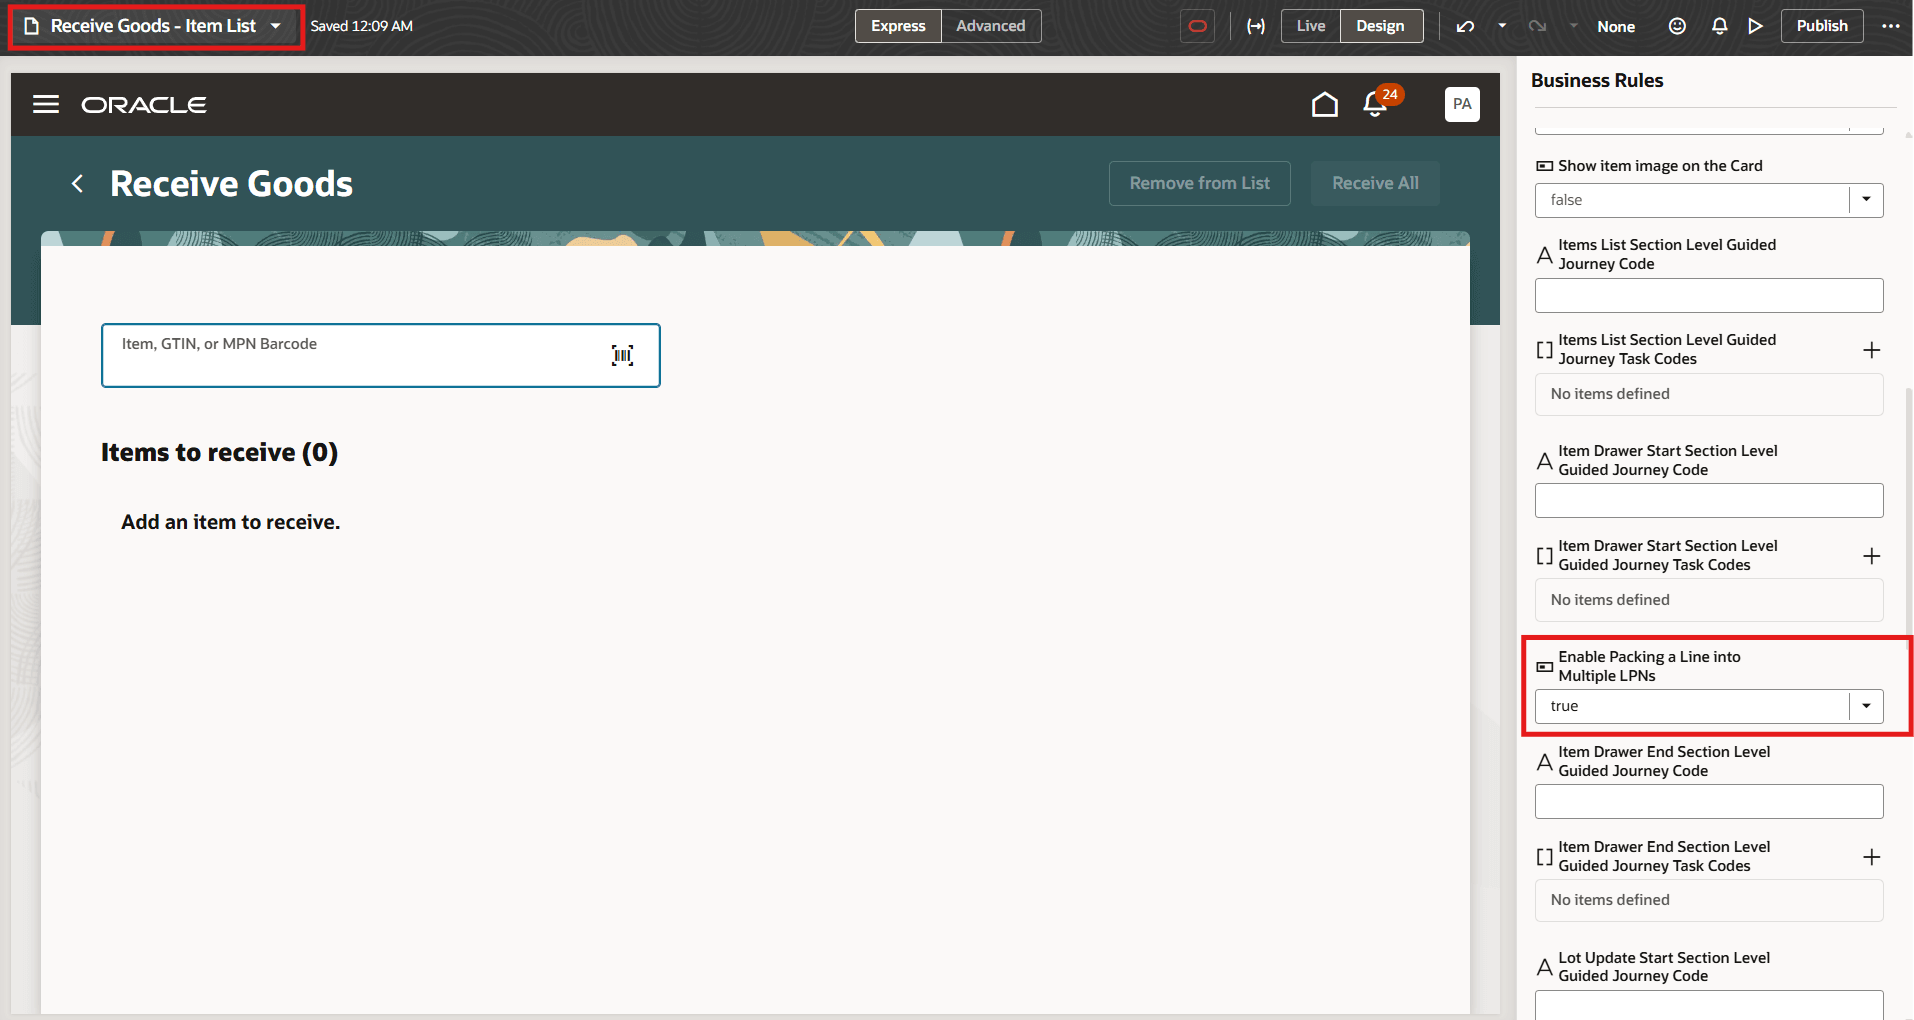Click the Add an item to receive text
1914x1020 pixels.
coord(231,522)
